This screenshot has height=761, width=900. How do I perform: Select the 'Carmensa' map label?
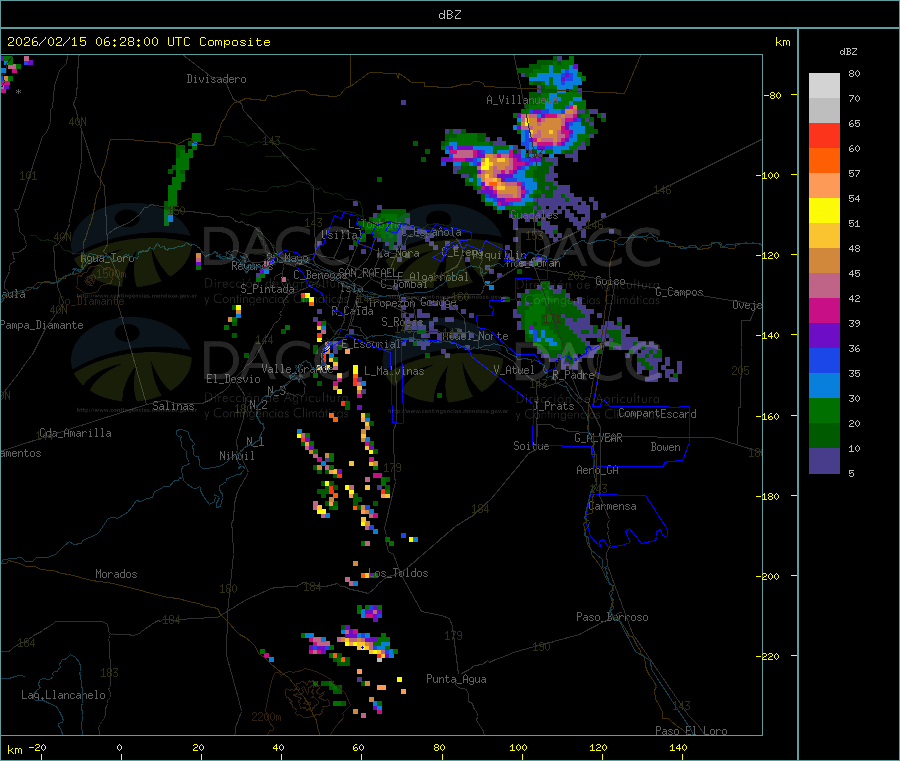612,506
